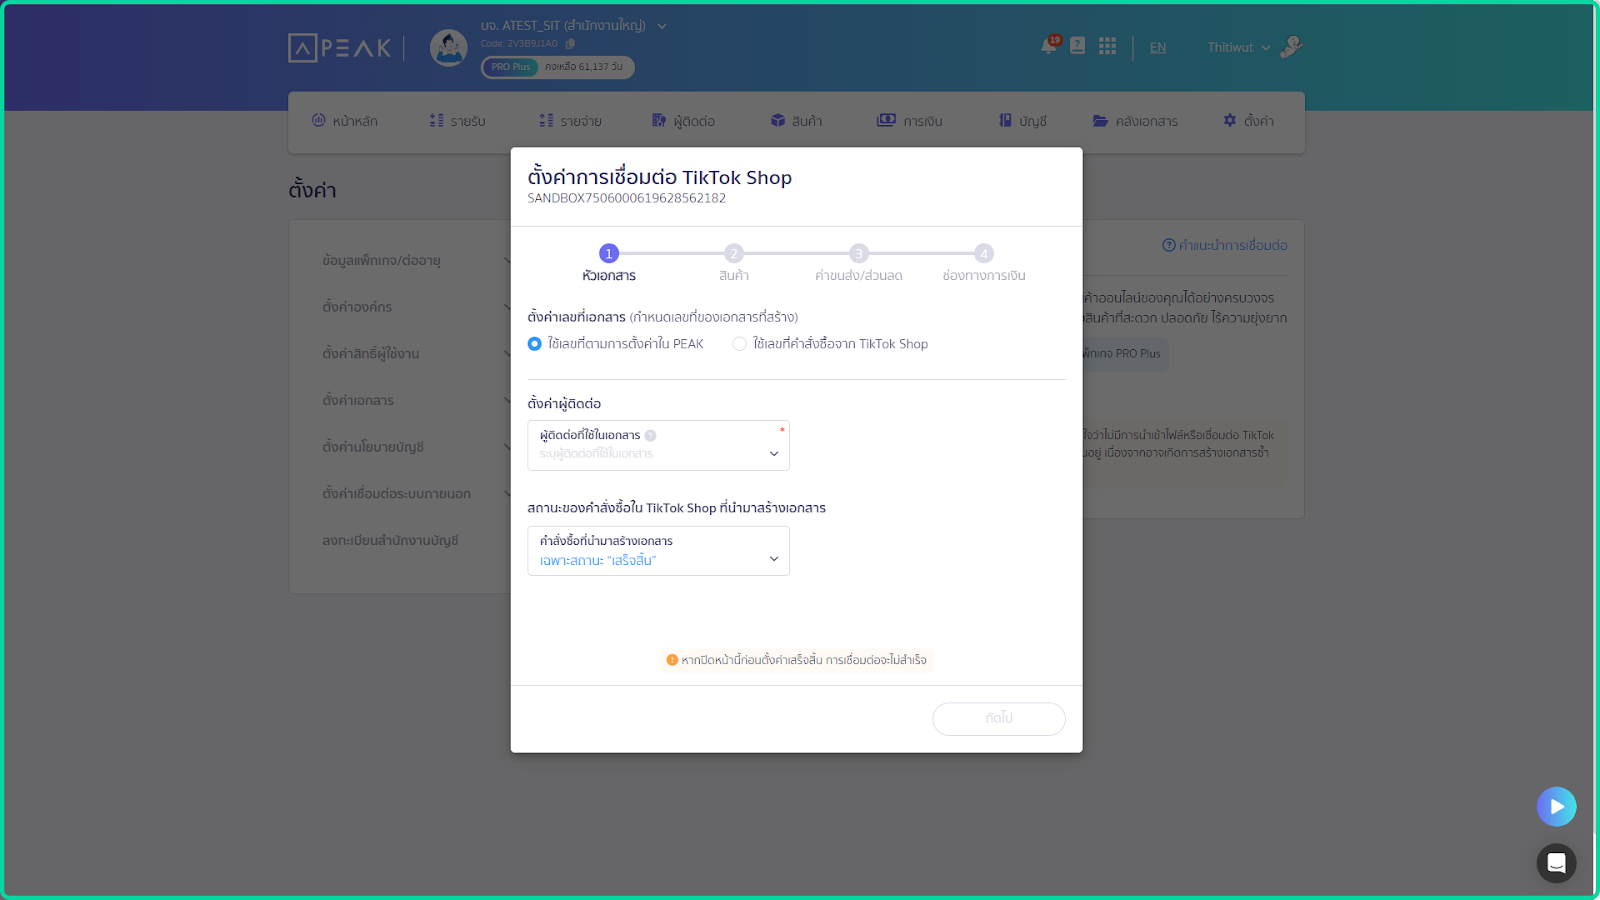This screenshot has height=900, width=1600.
Task: Click the ผู้ติดต่อ contacts icon
Action: coord(659,120)
